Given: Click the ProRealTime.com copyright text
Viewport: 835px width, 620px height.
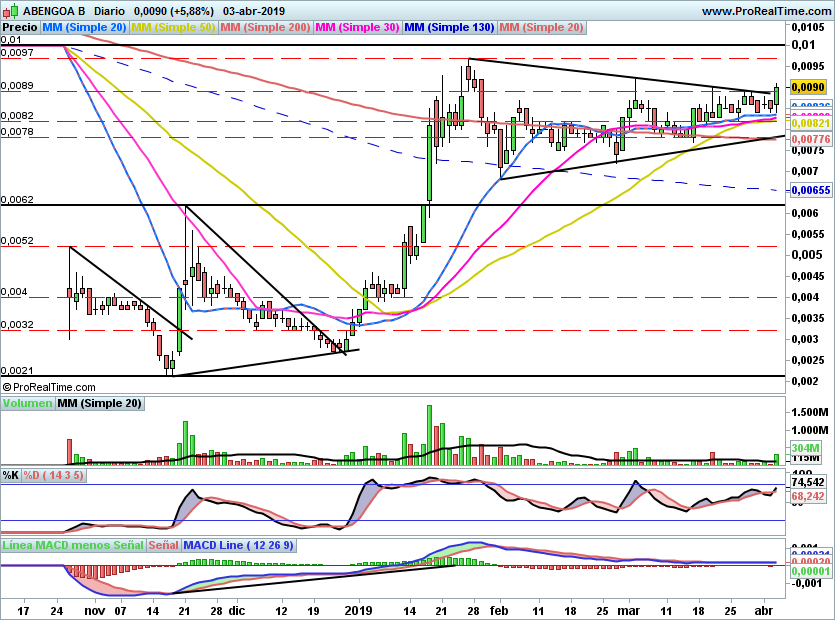Looking at the screenshot, I should coord(49,387).
